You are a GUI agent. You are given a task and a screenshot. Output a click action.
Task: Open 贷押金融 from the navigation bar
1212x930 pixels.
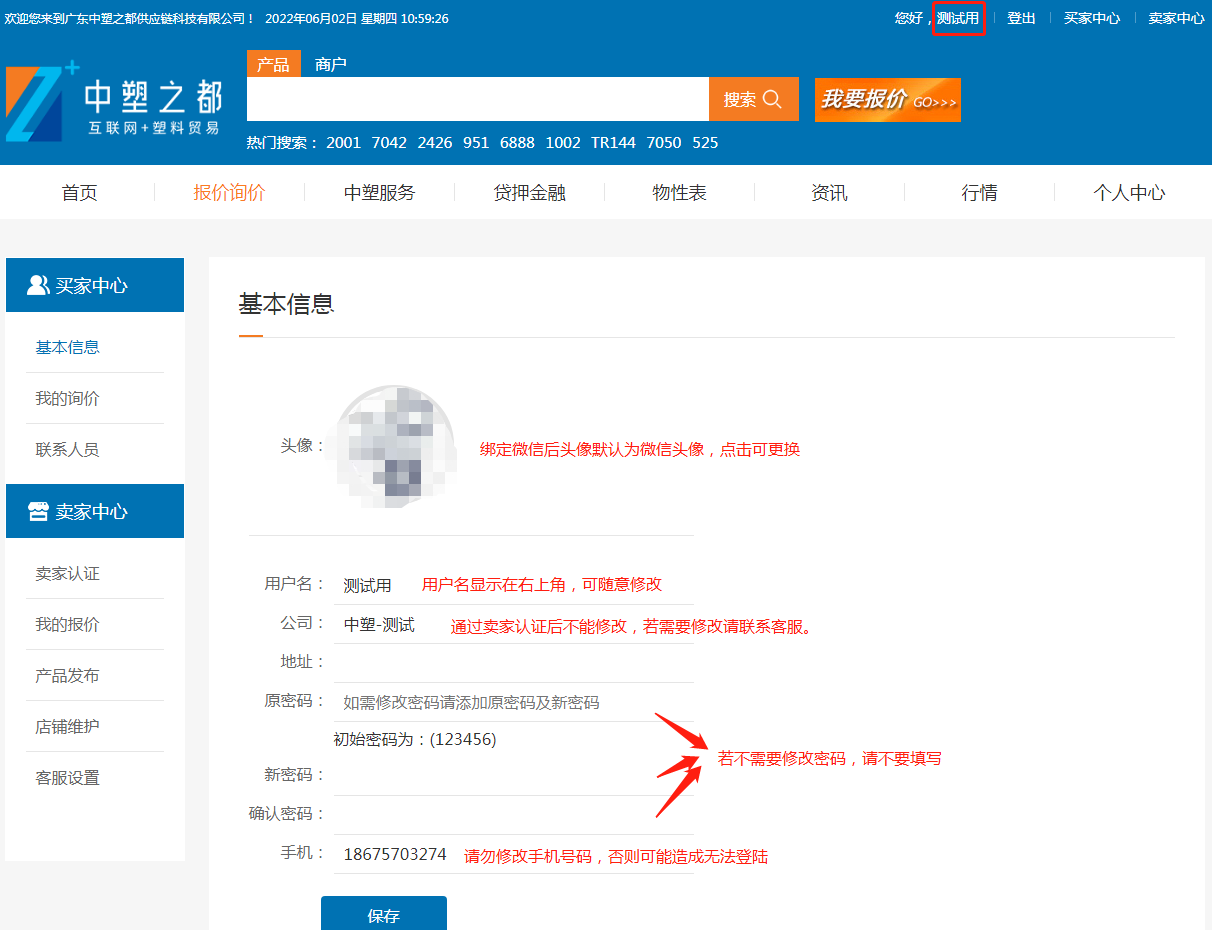[529, 193]
